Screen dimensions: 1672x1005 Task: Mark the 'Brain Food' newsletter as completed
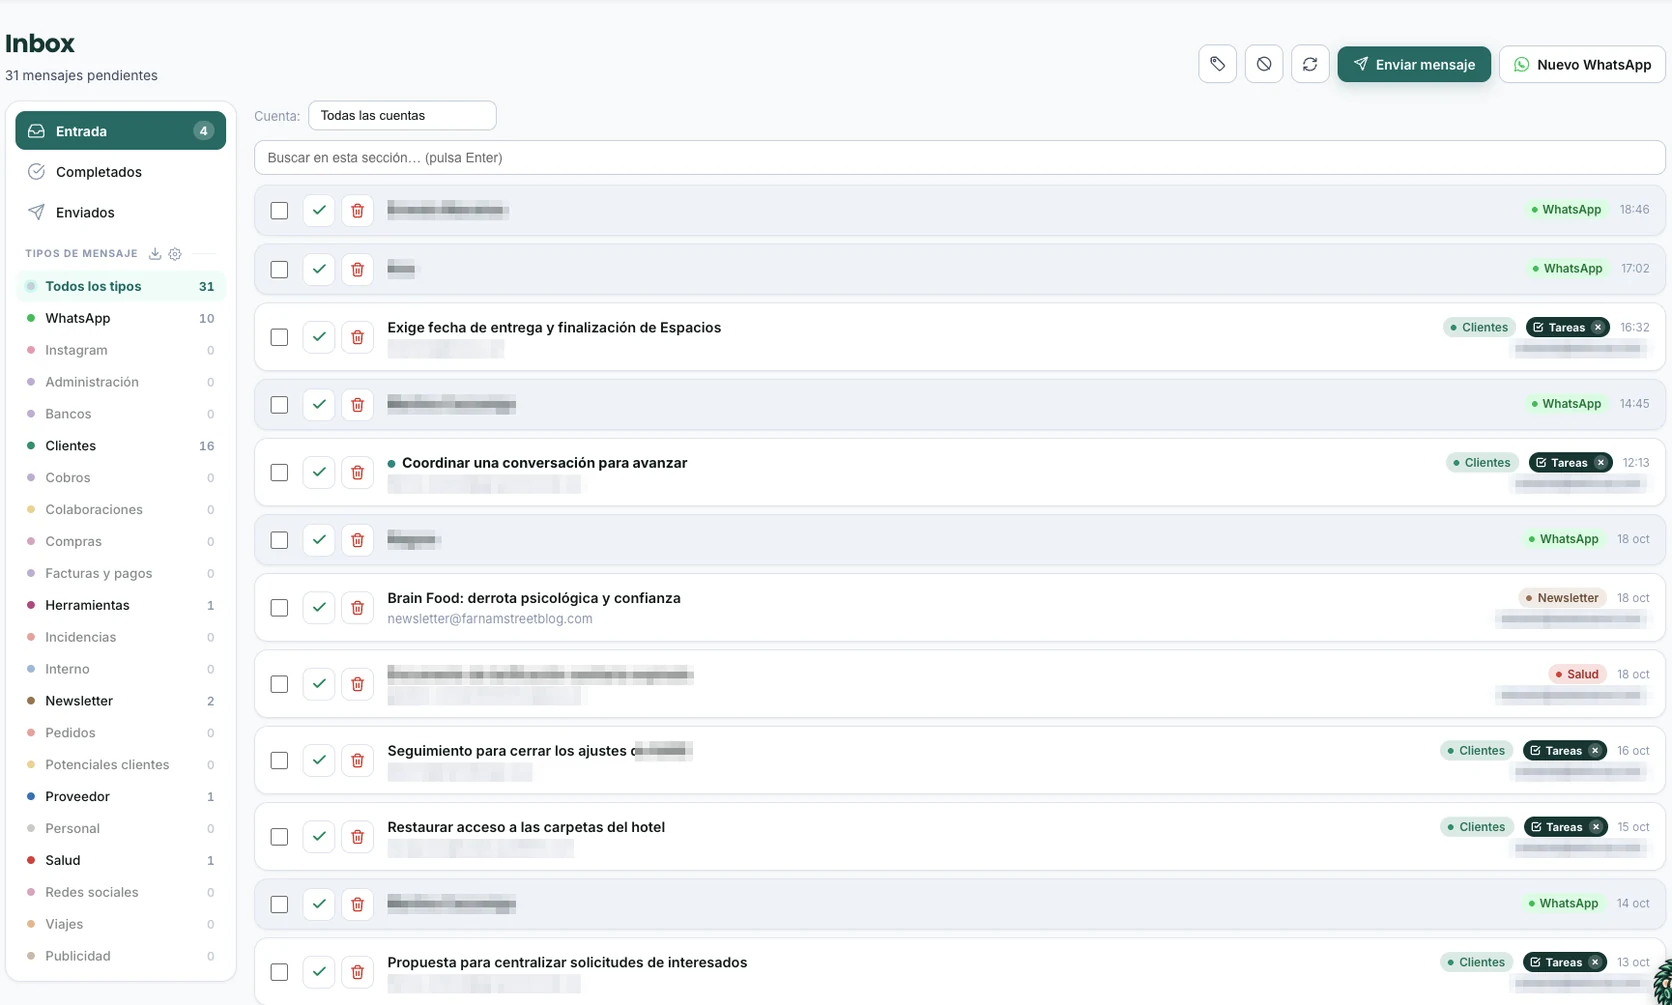click(319, 607)
